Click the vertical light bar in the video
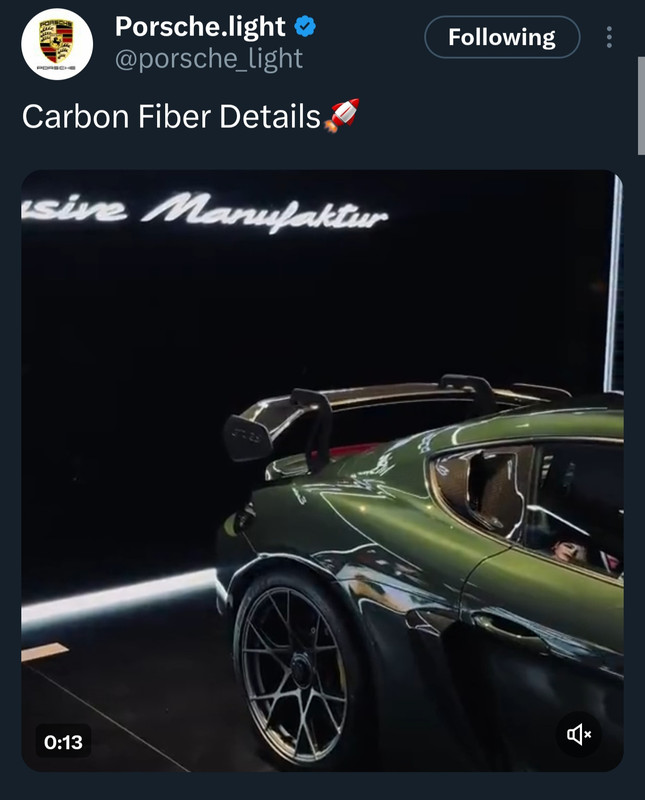This screenshot has height=800, width=645. point(614,284)
